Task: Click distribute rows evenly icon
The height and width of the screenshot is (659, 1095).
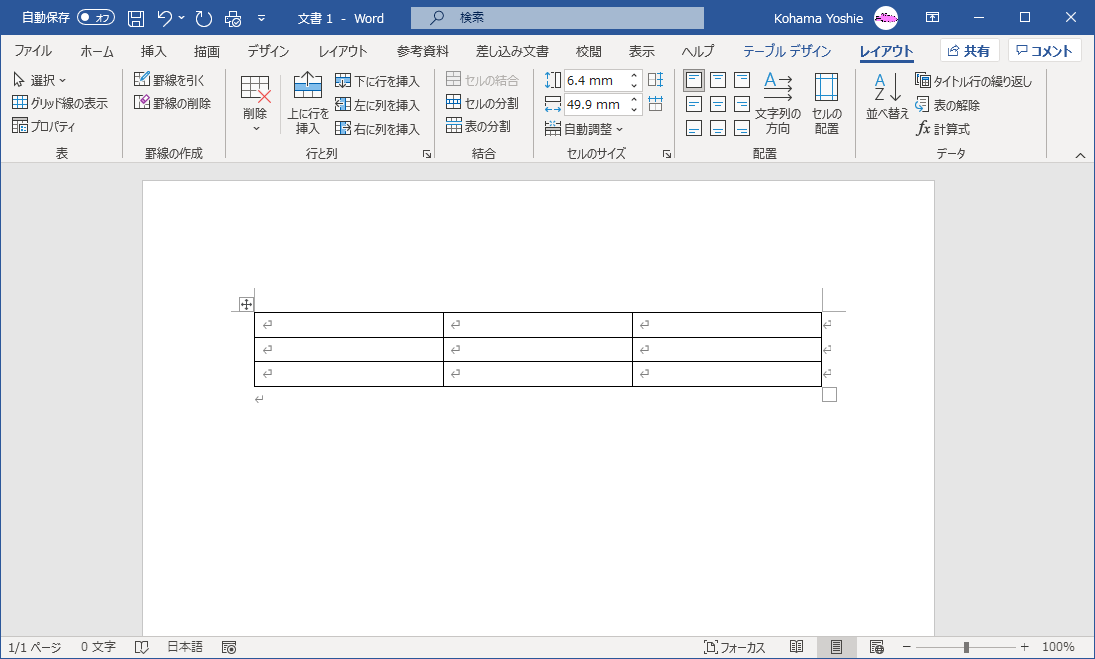Action: point(656,80)
